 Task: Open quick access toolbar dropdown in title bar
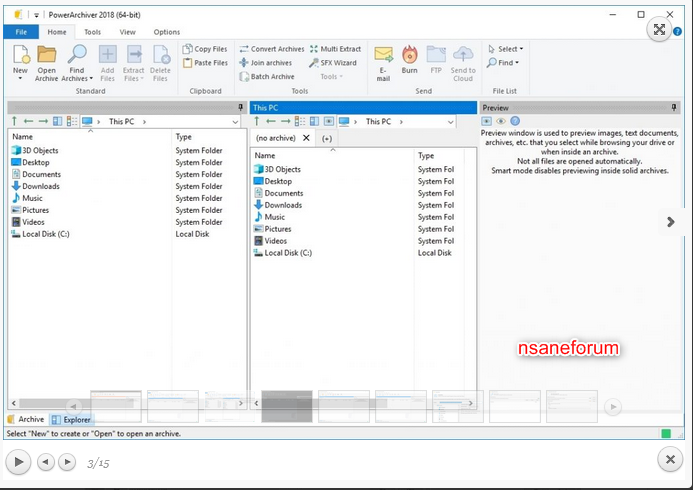(x=36, y=15)
